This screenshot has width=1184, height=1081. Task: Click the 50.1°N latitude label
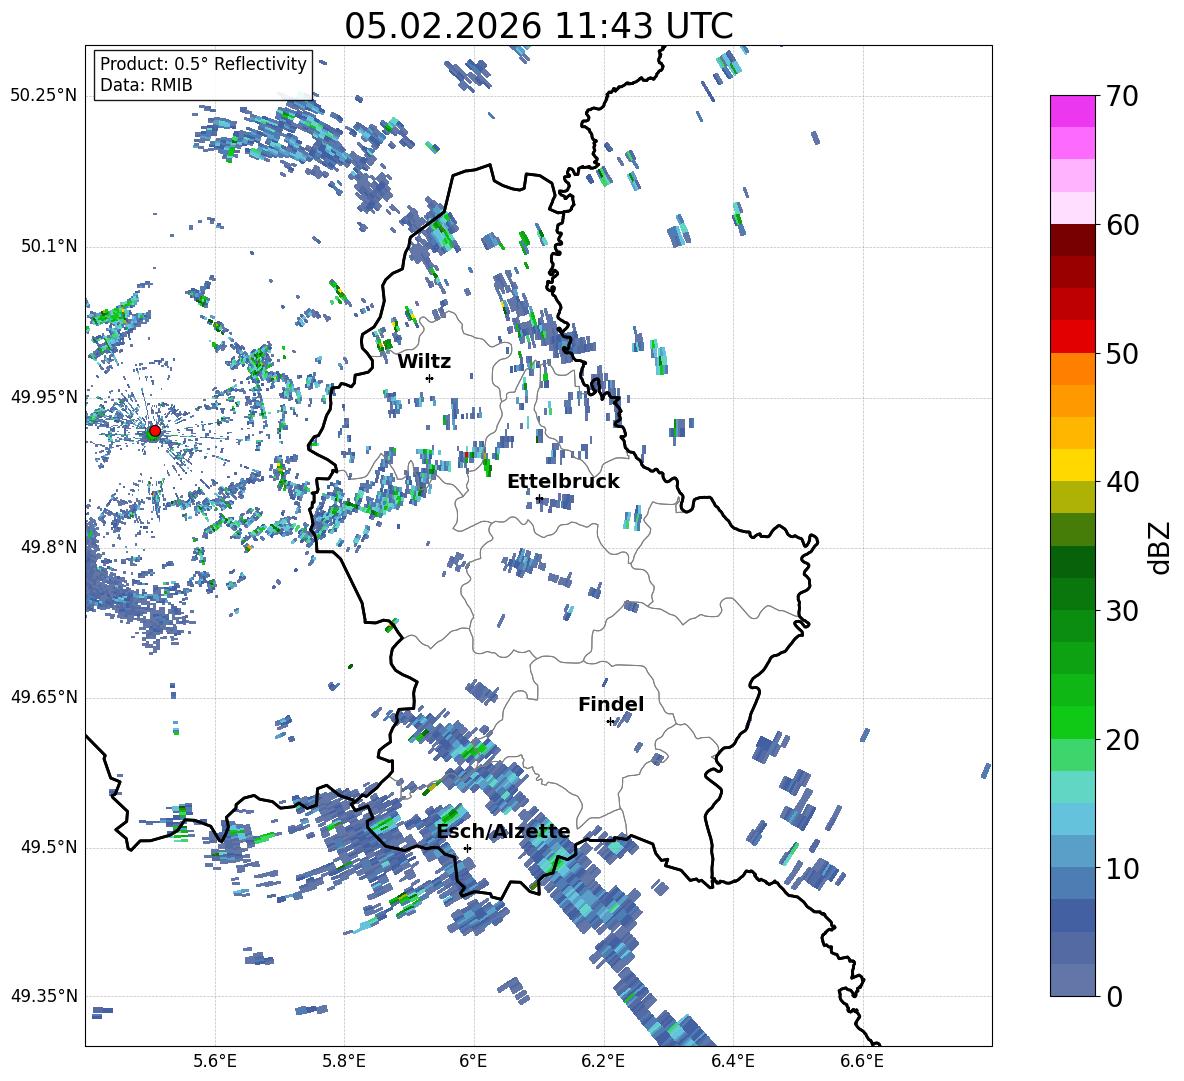click(49, 246)
